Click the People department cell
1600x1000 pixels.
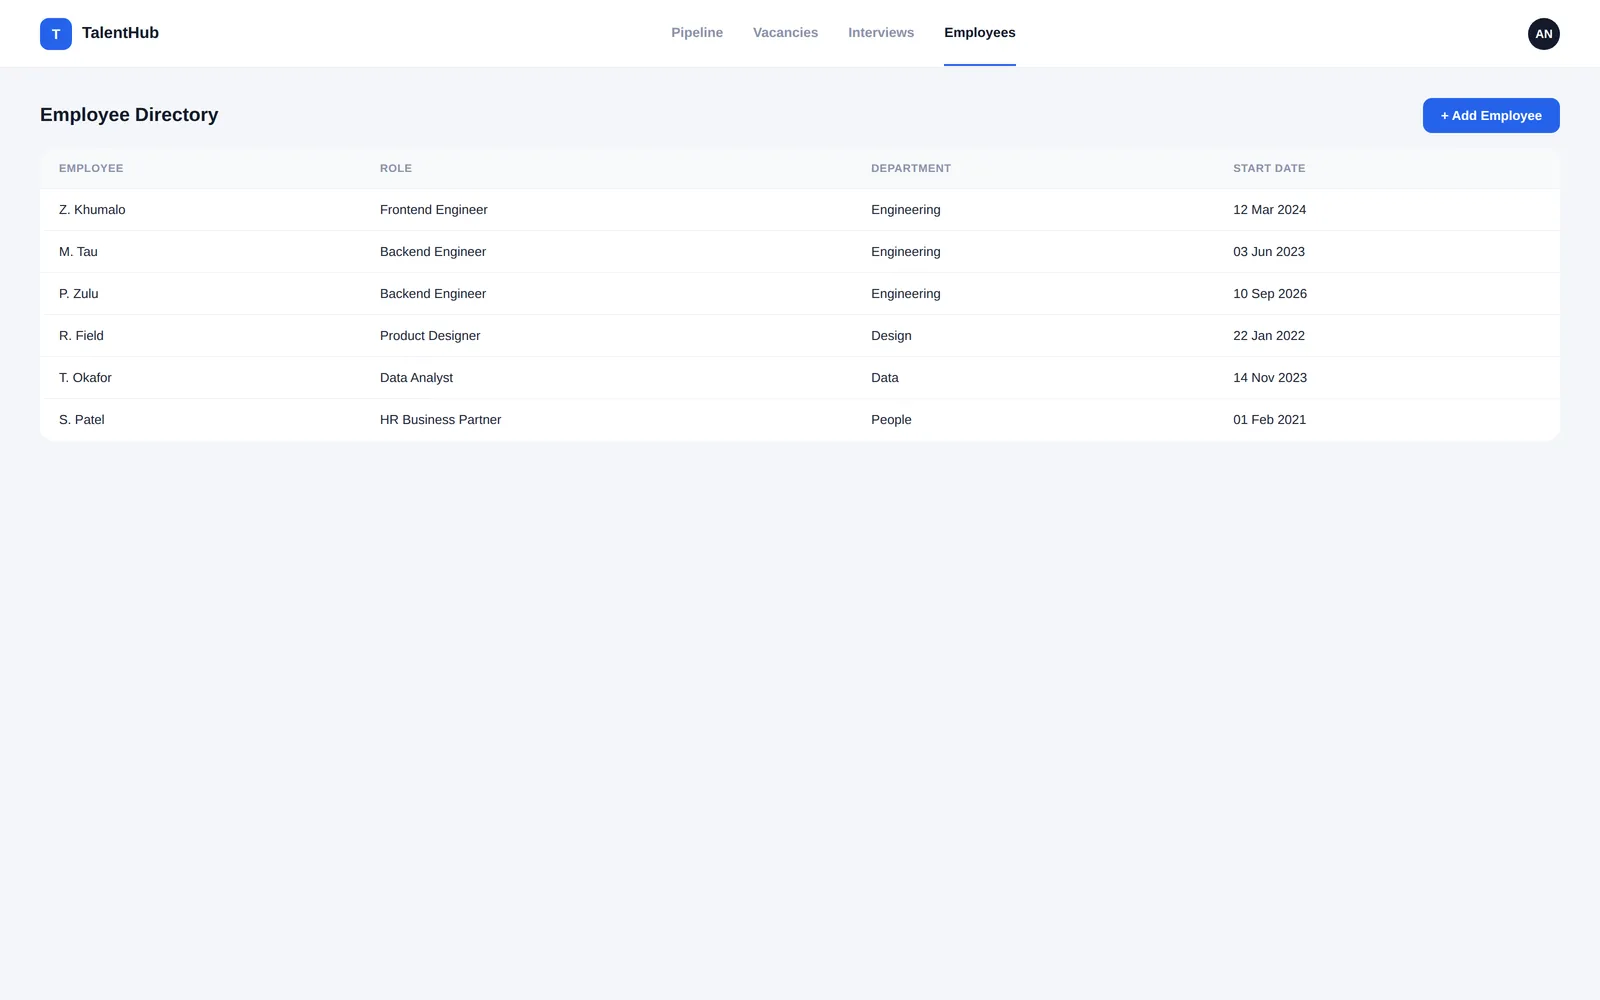(x=891, y=420)
